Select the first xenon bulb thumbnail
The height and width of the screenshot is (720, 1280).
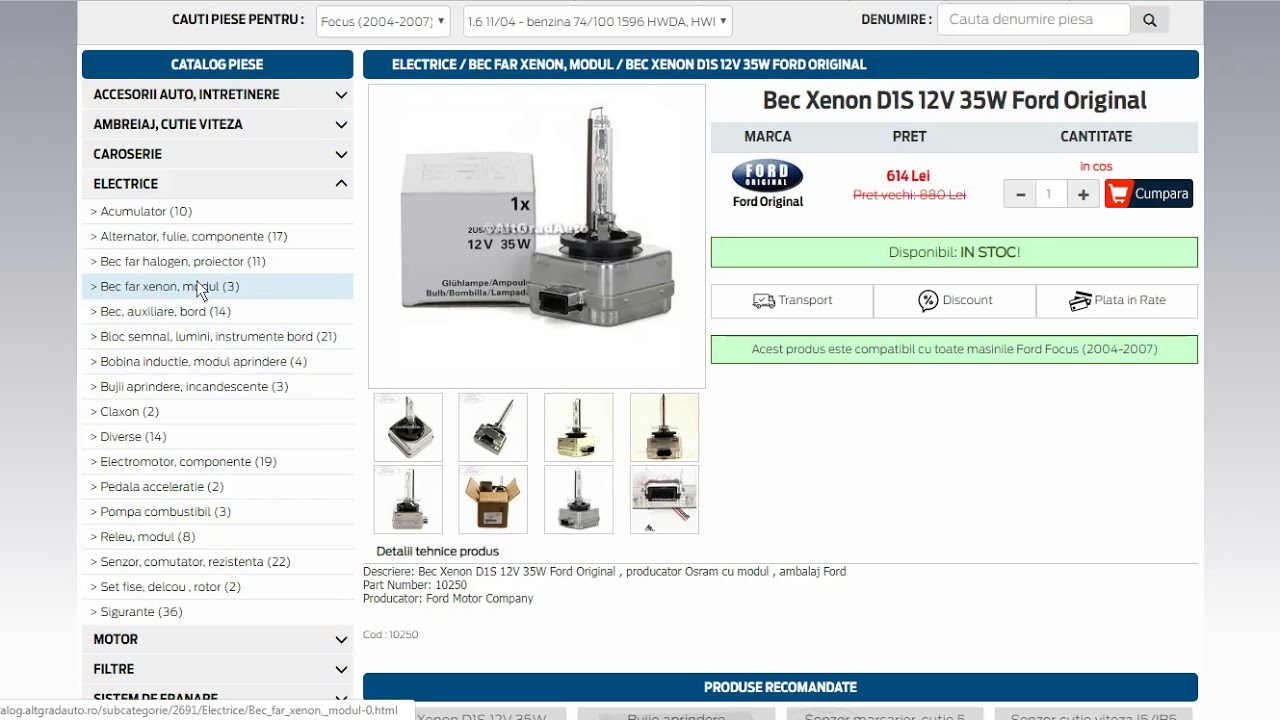(x=408, y=427)
